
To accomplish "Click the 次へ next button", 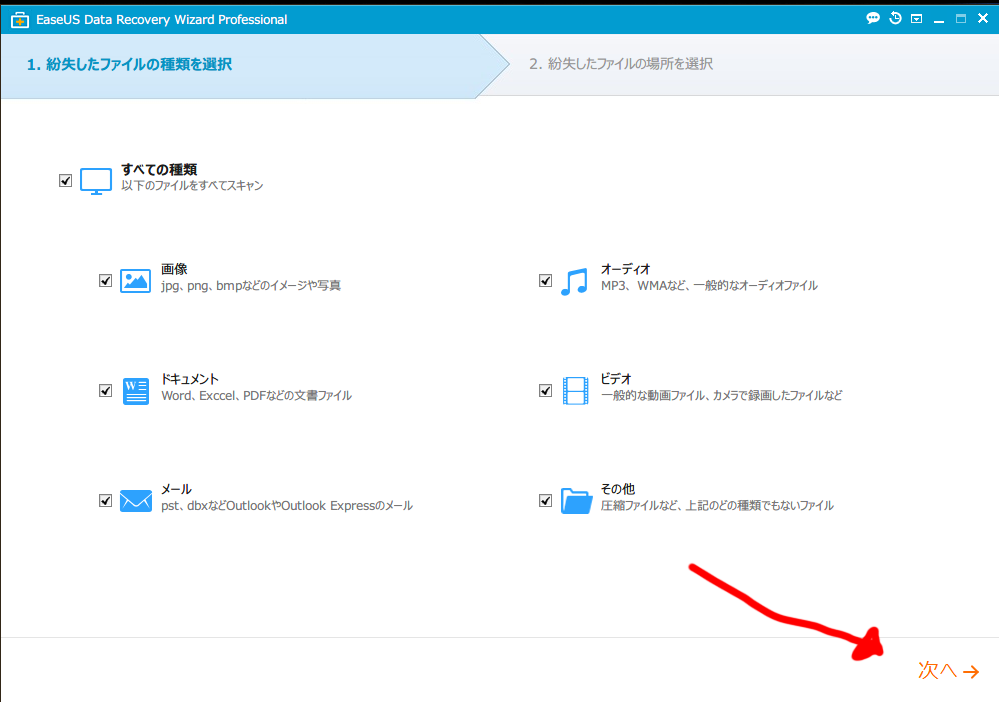I will [948, 670].
